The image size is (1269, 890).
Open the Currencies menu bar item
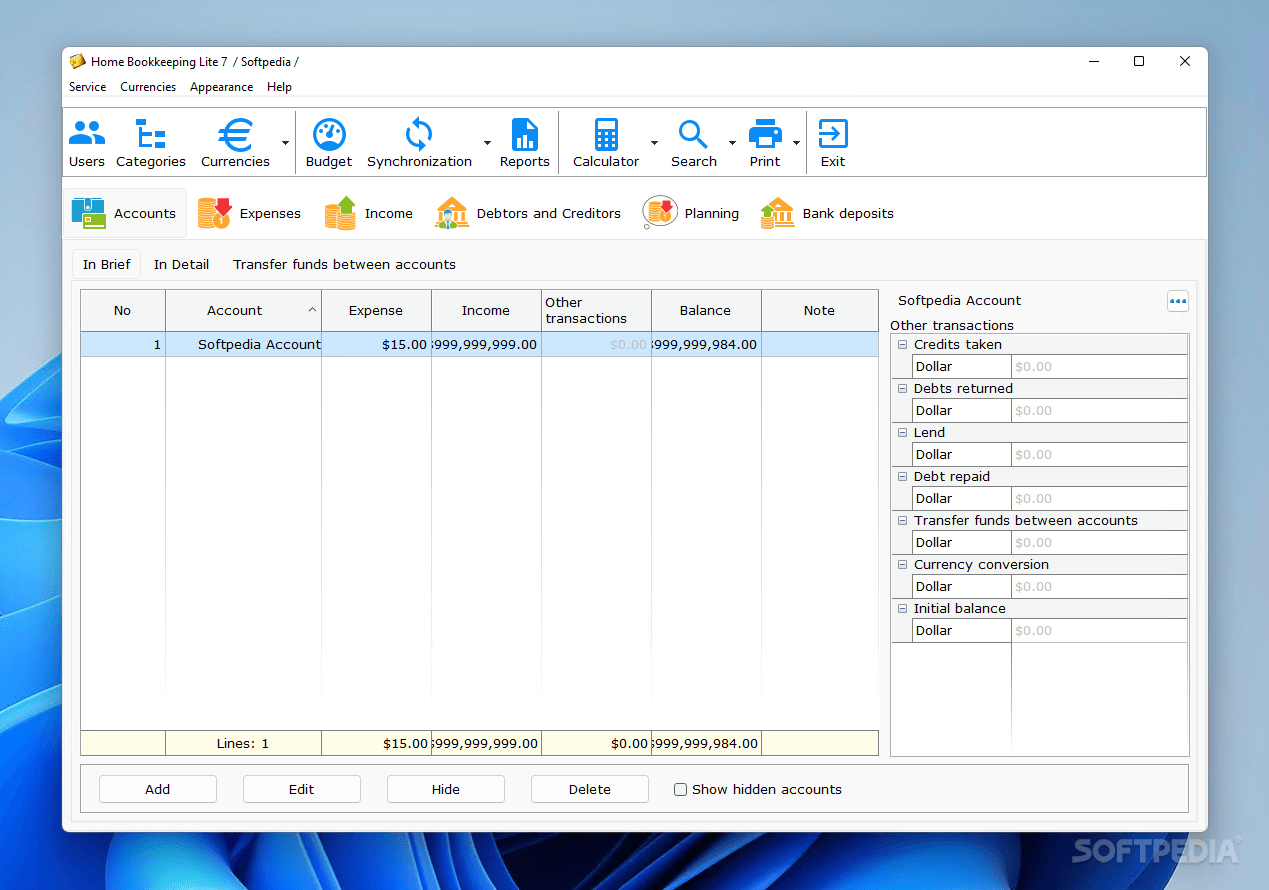click(x=148, y=87)
